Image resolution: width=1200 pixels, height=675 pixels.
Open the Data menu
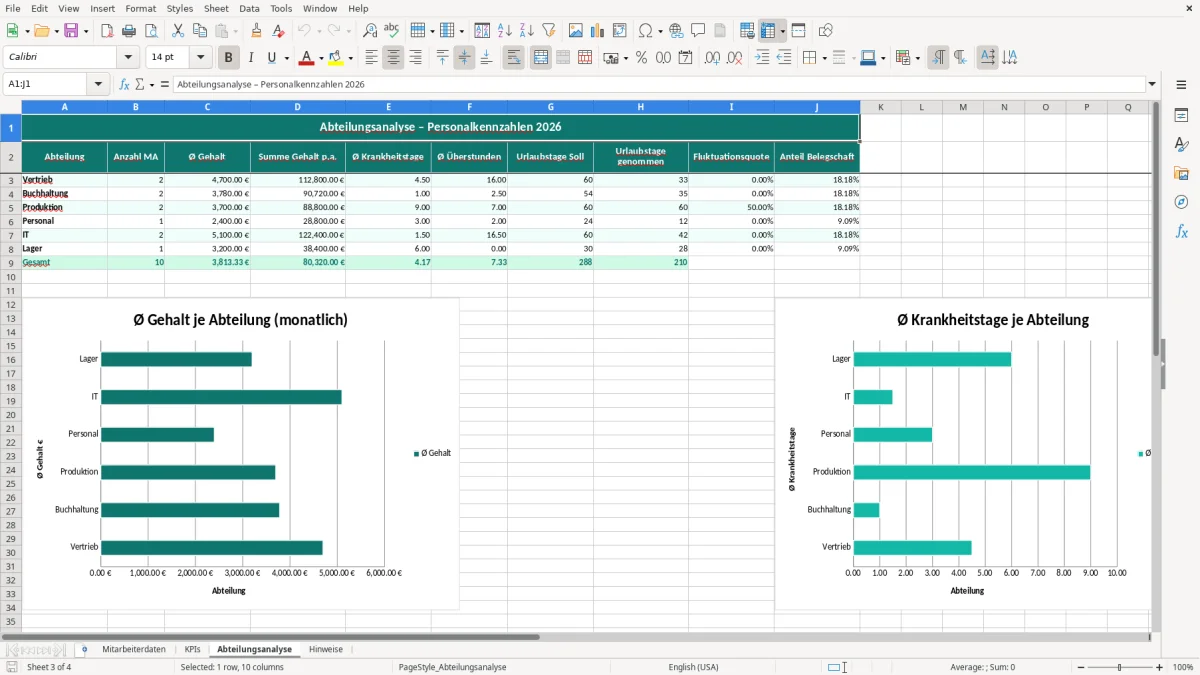[x=249, y=8]
